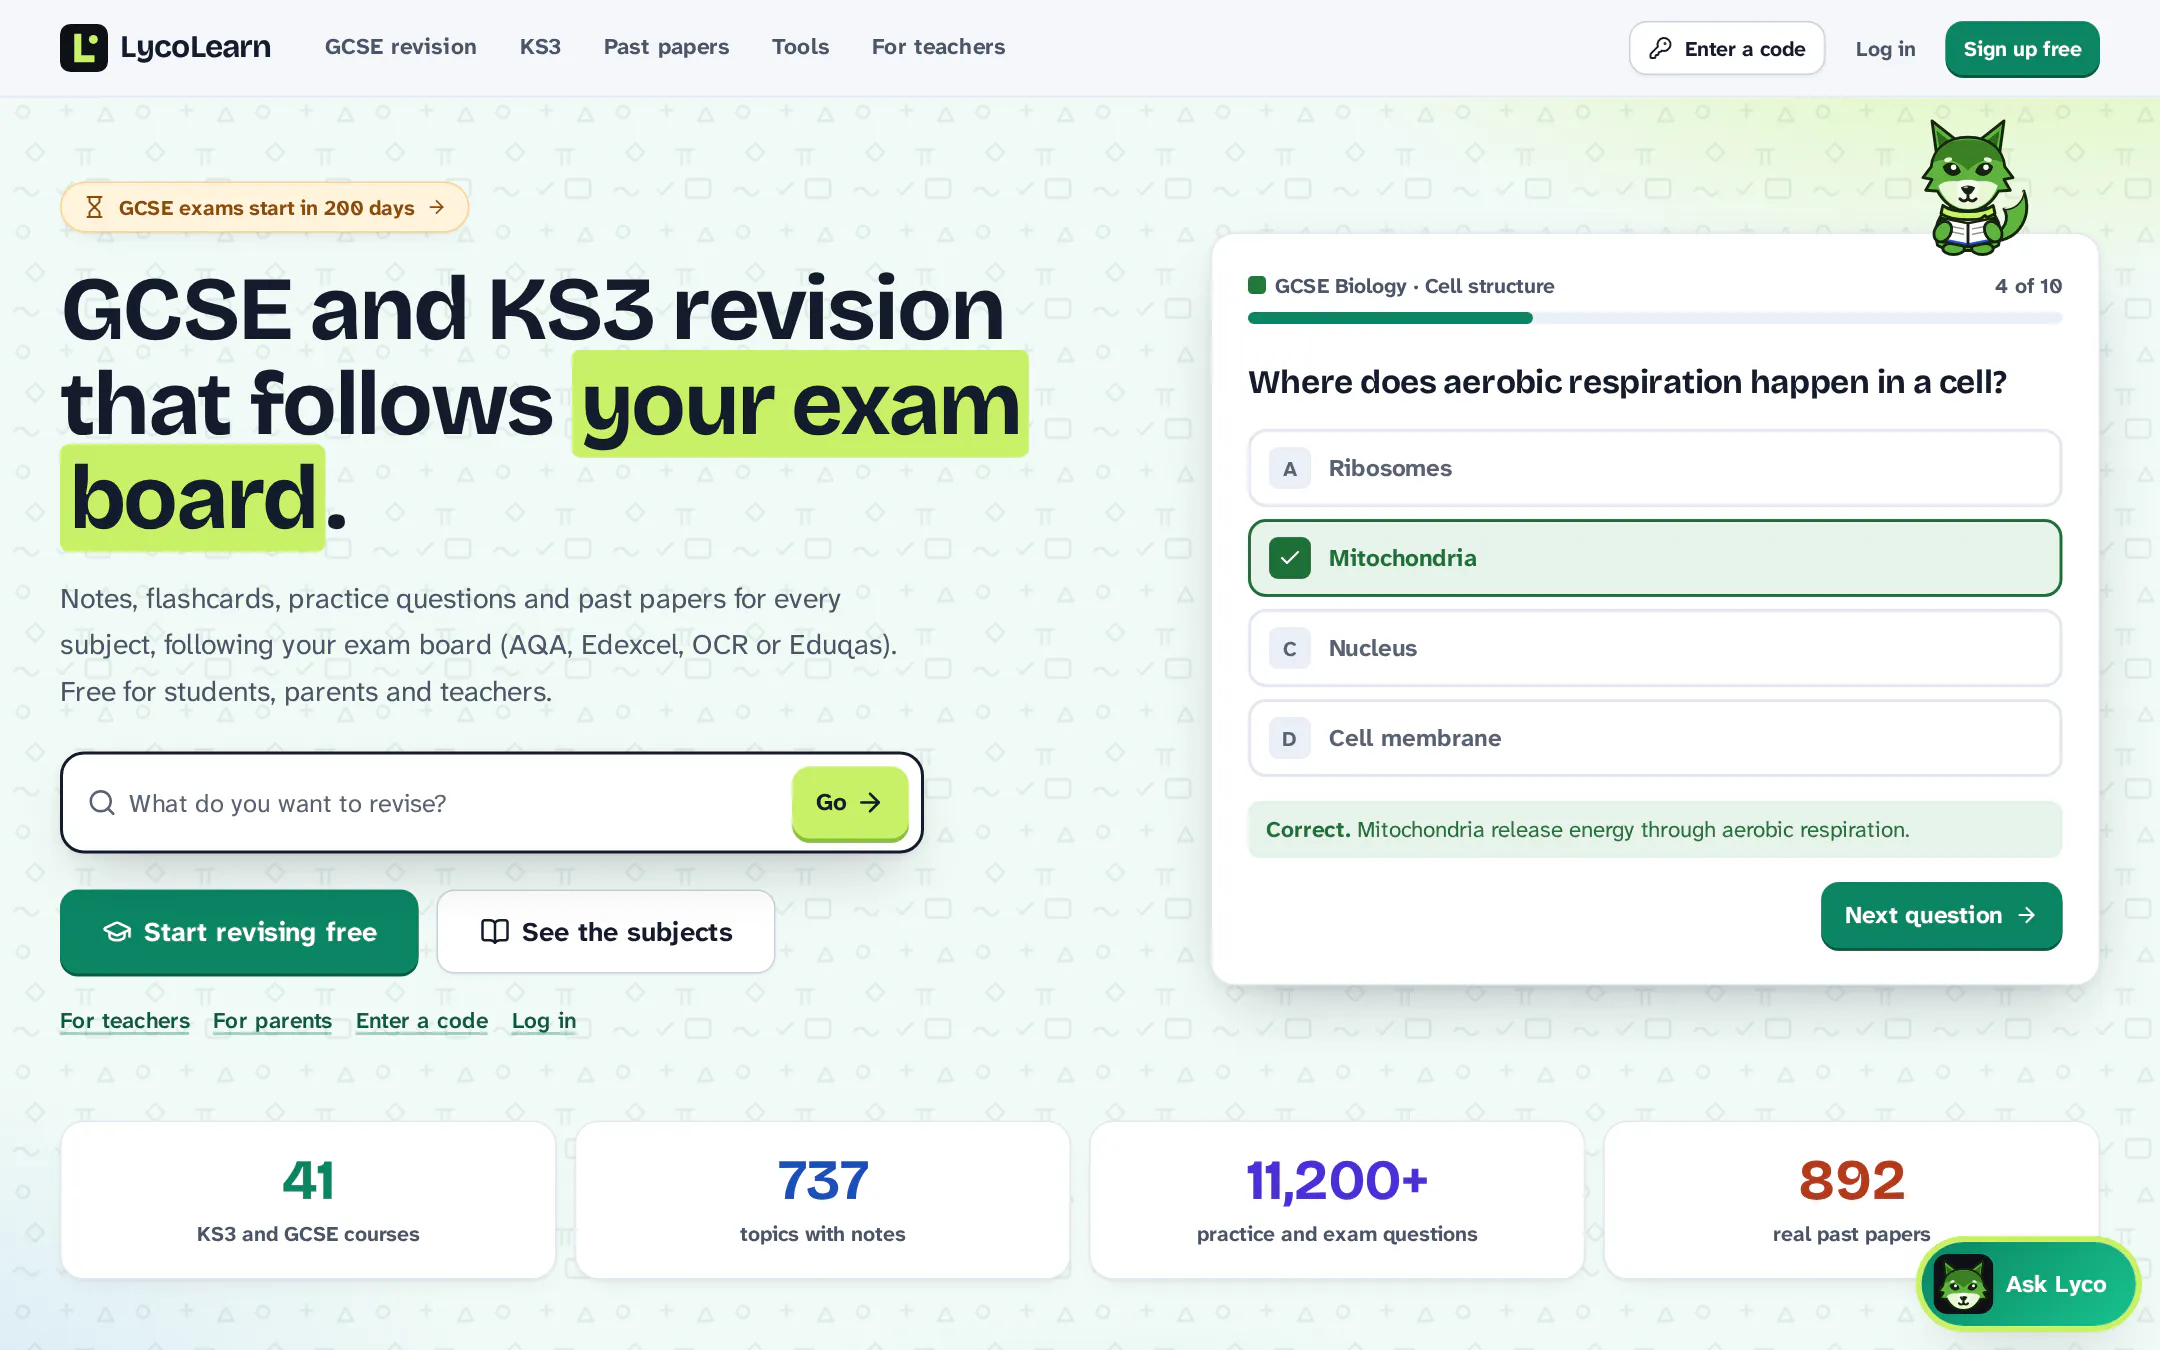The image size is (2160, 1350).
Task: Click the open book icon on See subjects
Action: [x=495, y=932]
